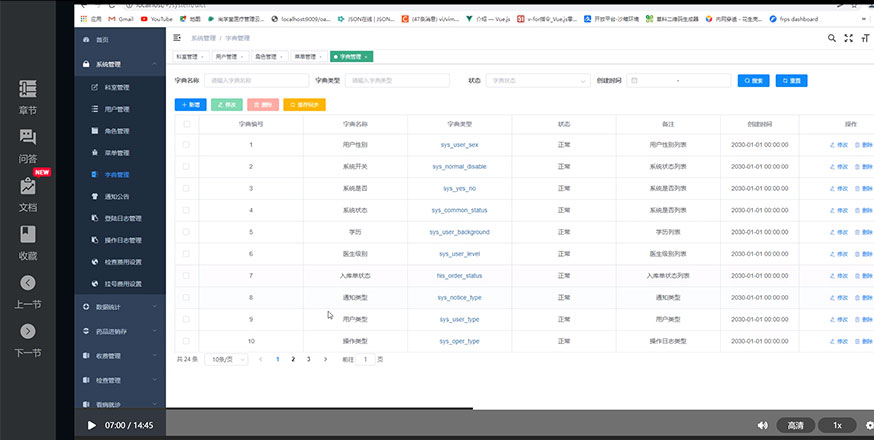The image size is (874, 440).
Task: Click the orange 缓存同步 button
Action: (304, 104)
